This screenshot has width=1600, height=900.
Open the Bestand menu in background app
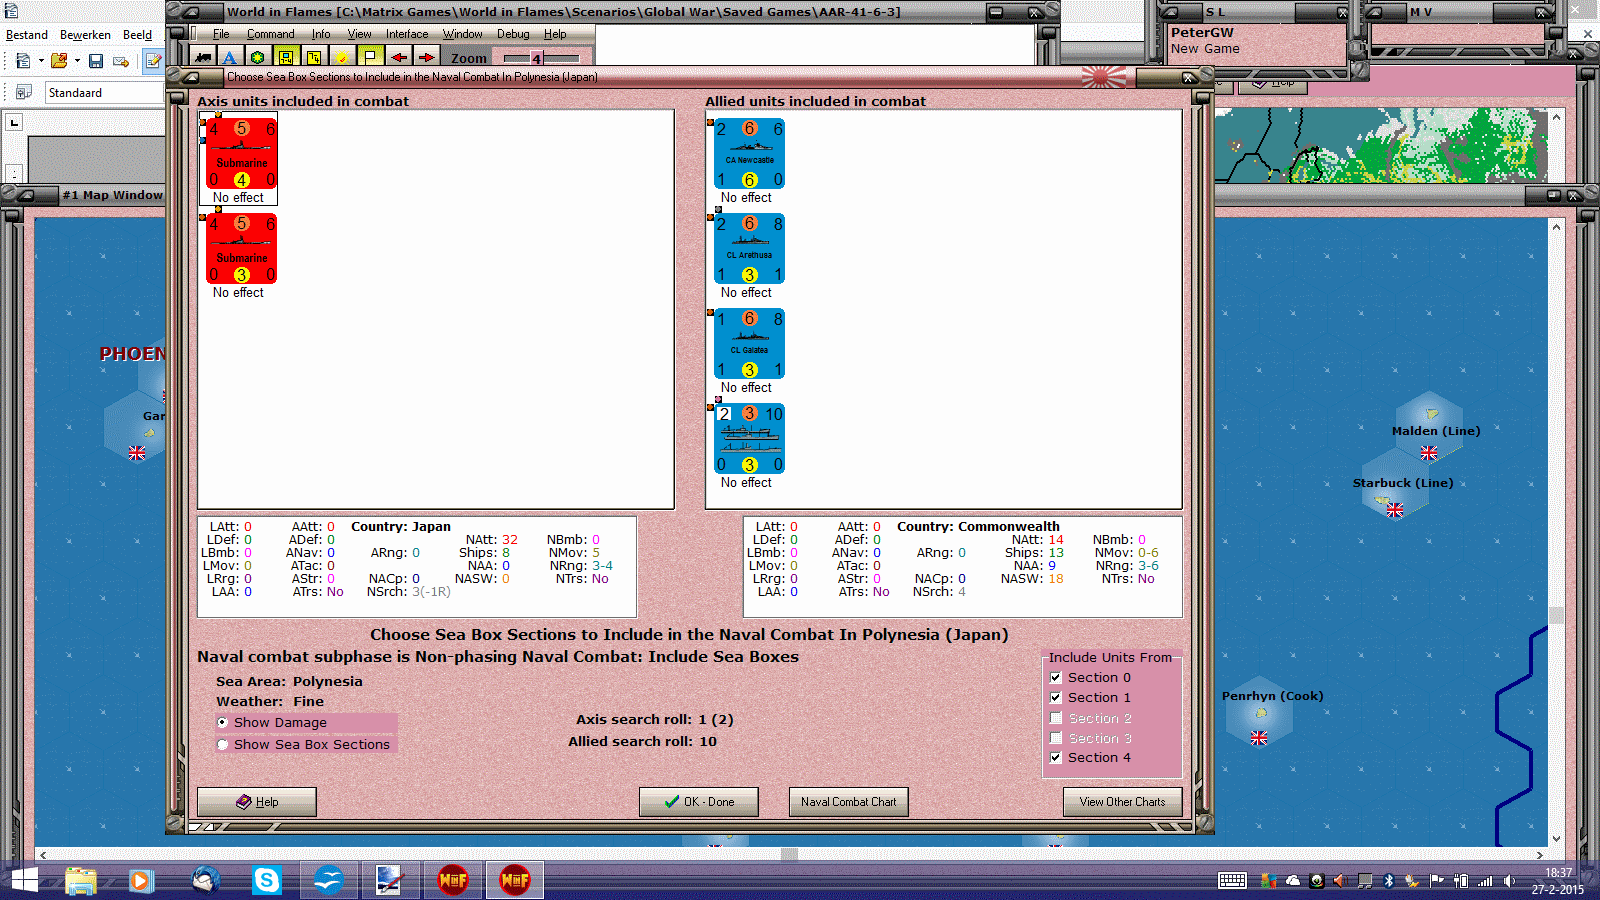pyautogui.click(x=27, y=35)
